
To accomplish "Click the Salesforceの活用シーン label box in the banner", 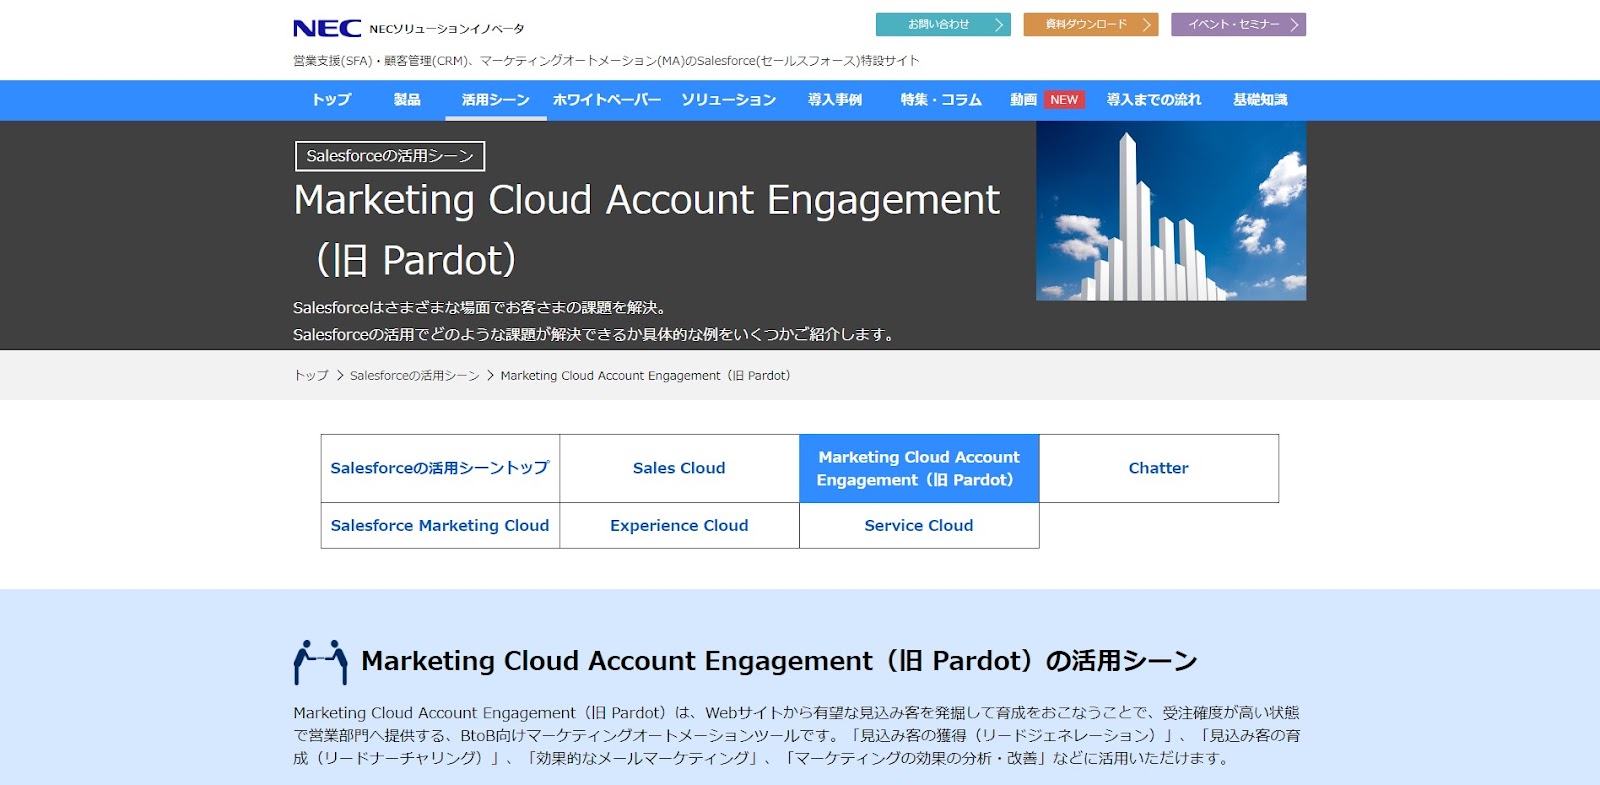I will coord(390,156).
